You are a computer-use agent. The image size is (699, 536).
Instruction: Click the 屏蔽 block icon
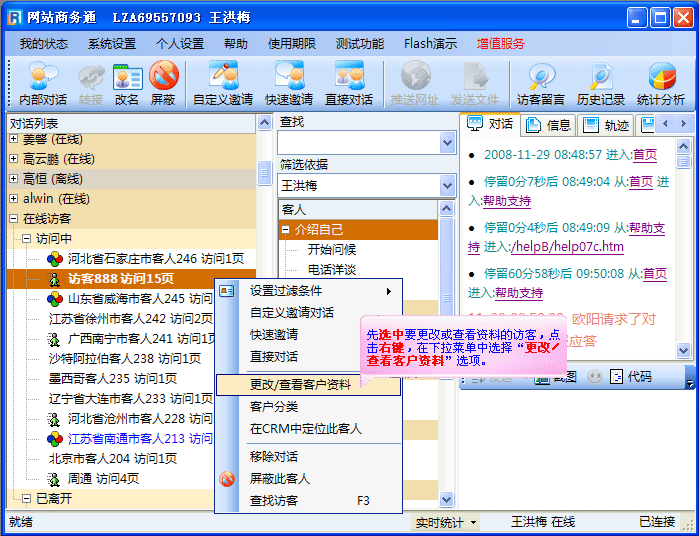(163, 78)
